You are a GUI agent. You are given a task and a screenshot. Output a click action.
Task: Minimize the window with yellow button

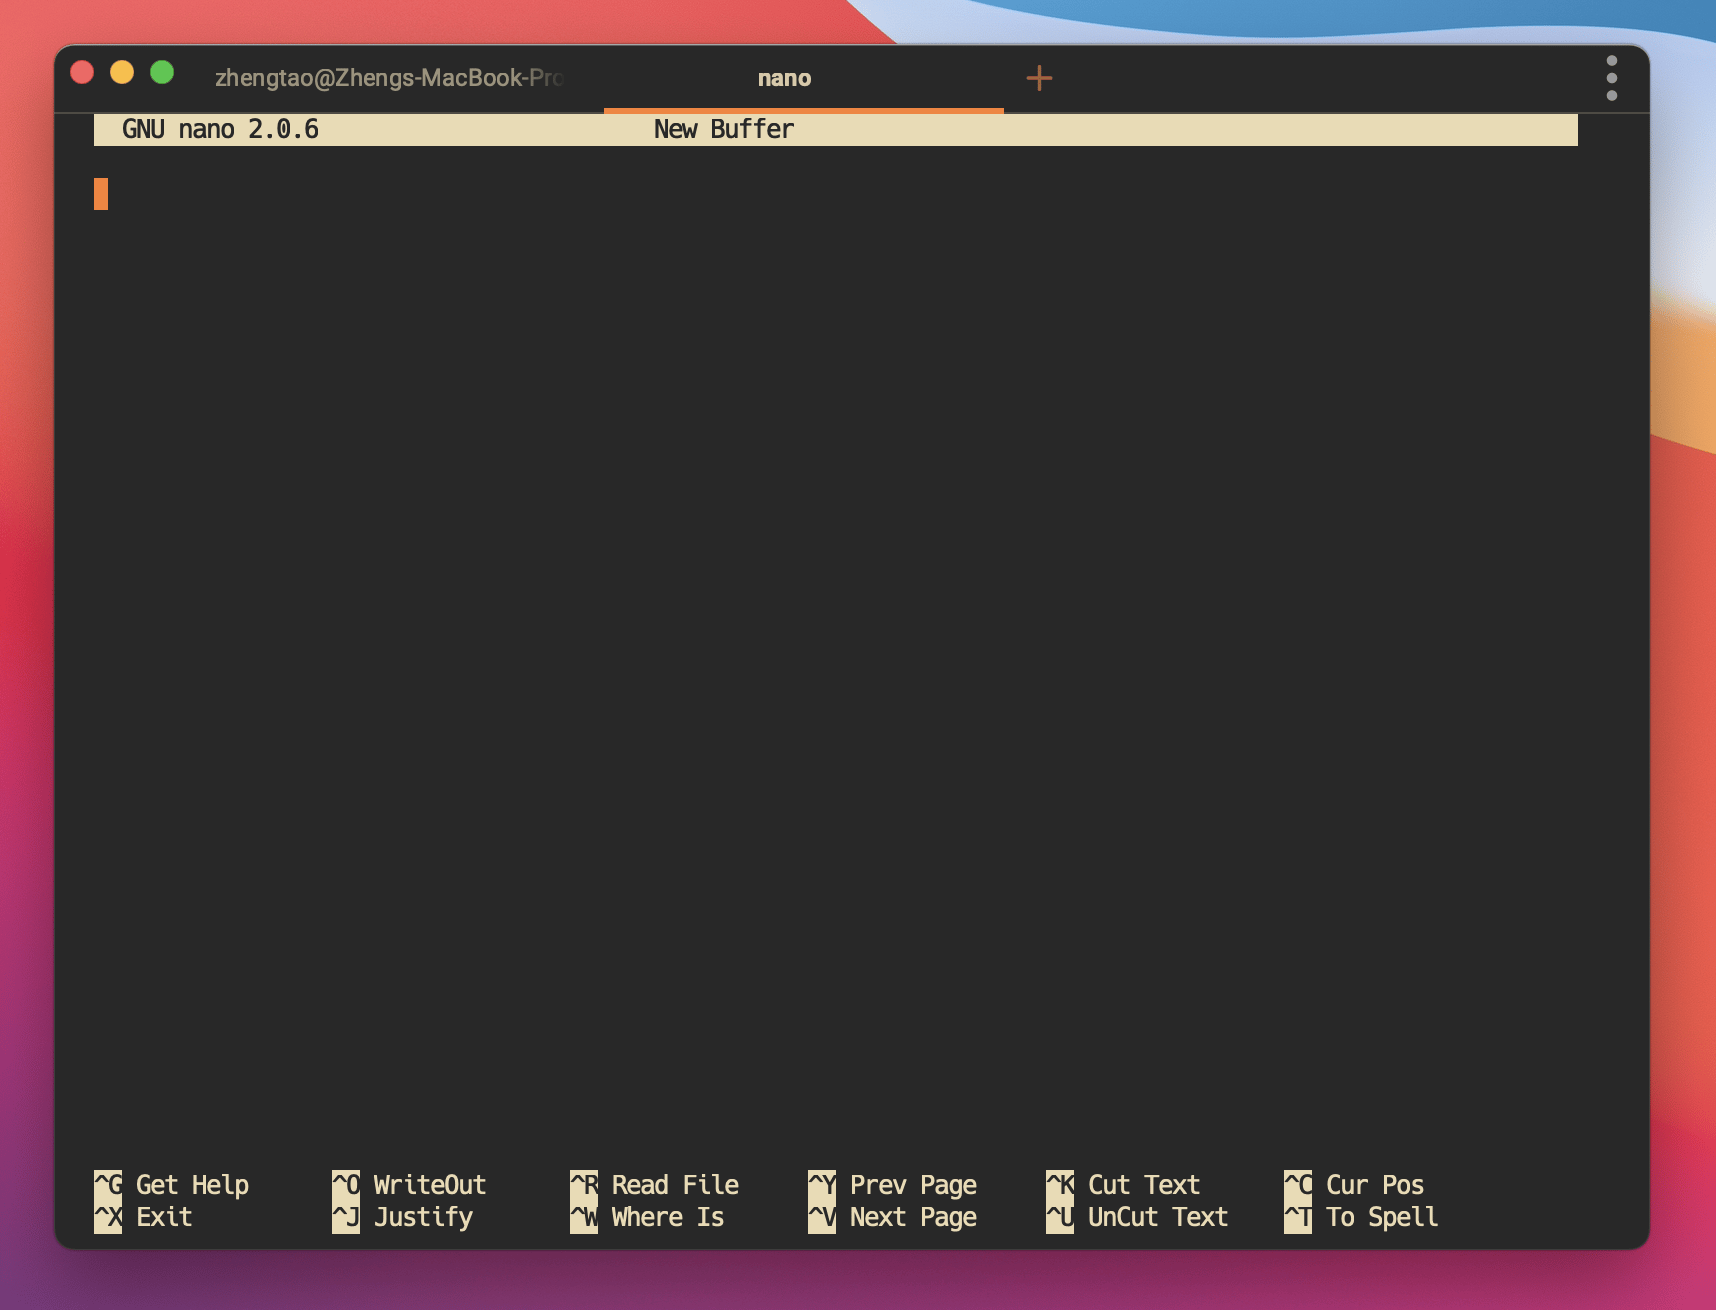(x=122, y=73)
